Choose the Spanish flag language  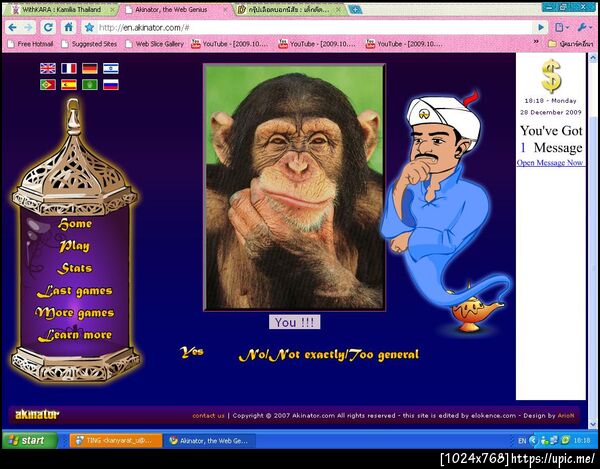(x=69, y=85)
